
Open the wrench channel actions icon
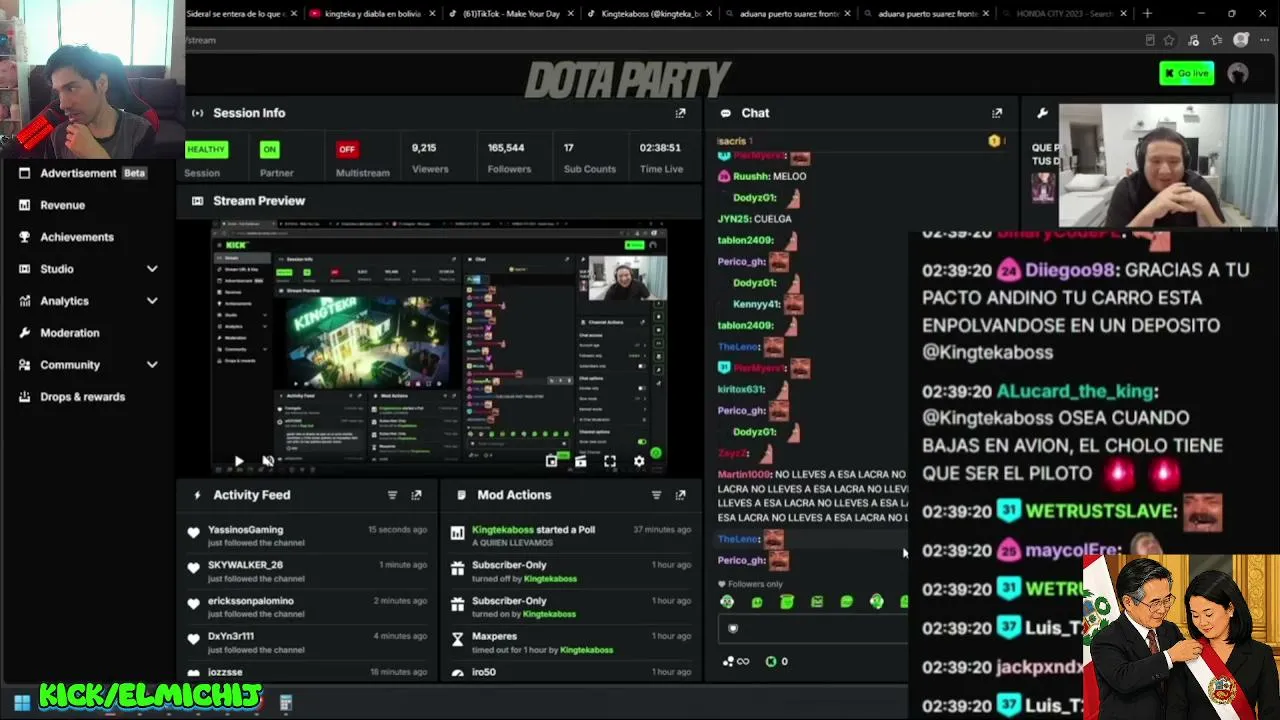(x=1042, y=113)
